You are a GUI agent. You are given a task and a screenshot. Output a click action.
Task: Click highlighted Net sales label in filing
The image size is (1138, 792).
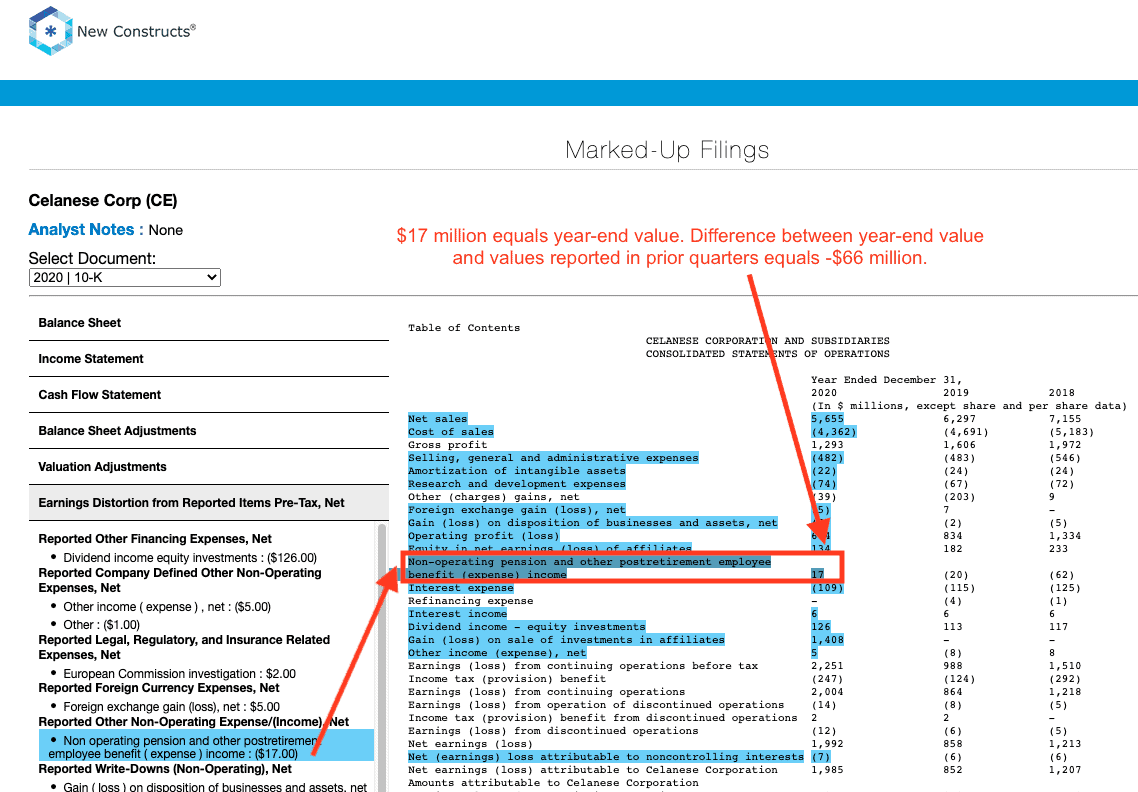coord(438,419)
